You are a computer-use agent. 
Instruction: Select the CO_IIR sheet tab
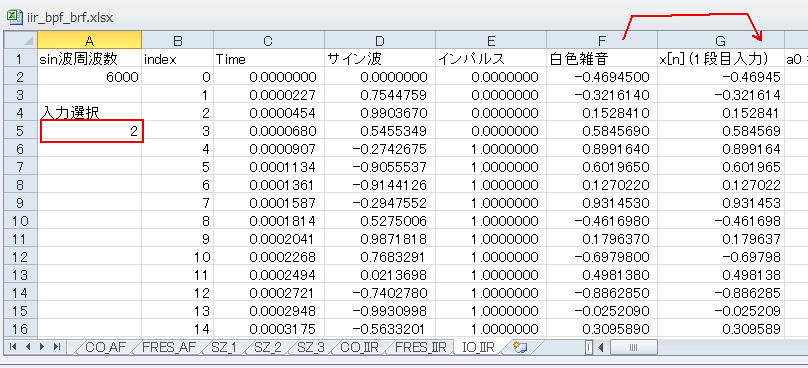point(359,347)
